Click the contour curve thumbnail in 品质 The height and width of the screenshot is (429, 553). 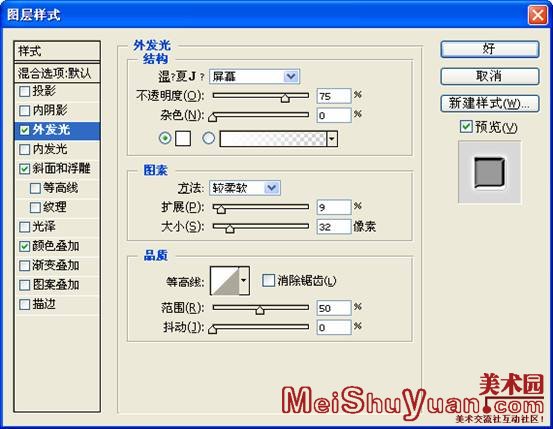225,281
